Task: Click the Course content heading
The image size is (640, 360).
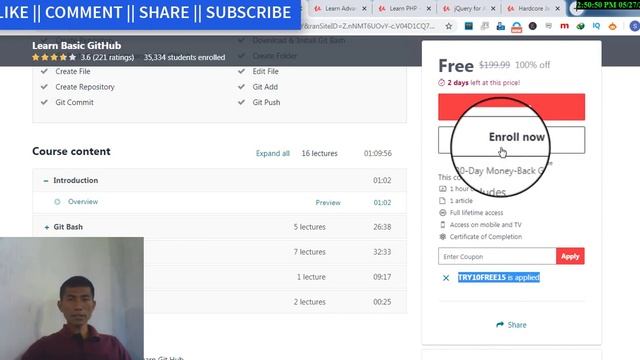Action: point(71,151)
